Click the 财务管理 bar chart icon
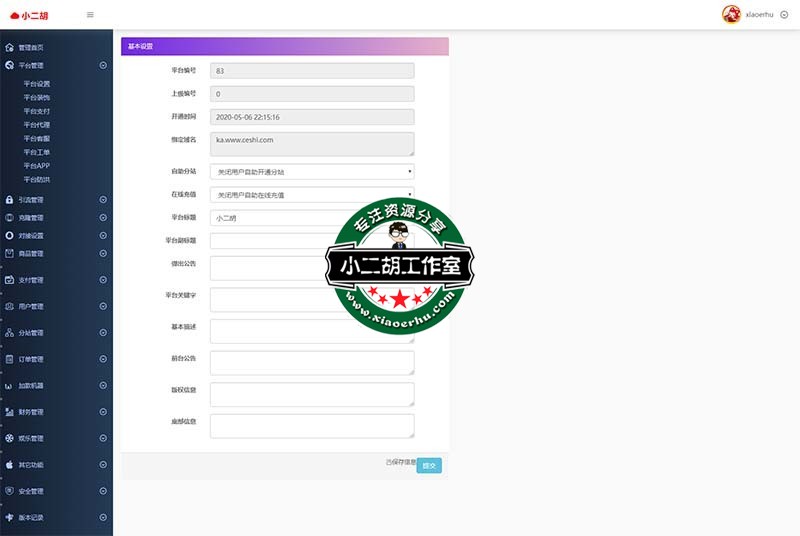The height and width of the screenshot is (536, 800). [9, 411]
